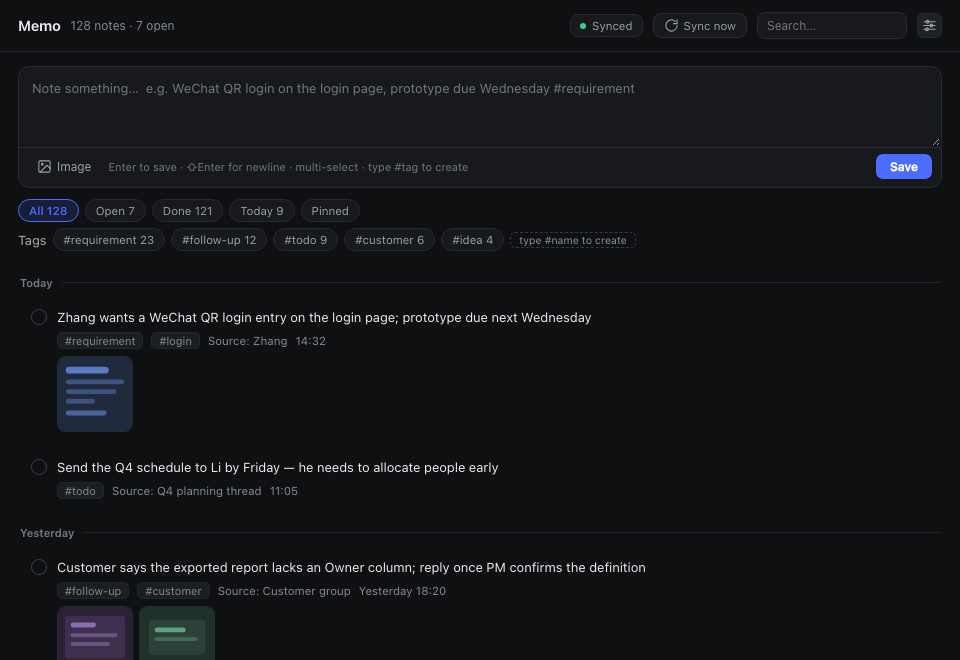The height and width of the screenshot is (660, 960).
Task: Attach an Image to the note
Action: pos(64,167)
